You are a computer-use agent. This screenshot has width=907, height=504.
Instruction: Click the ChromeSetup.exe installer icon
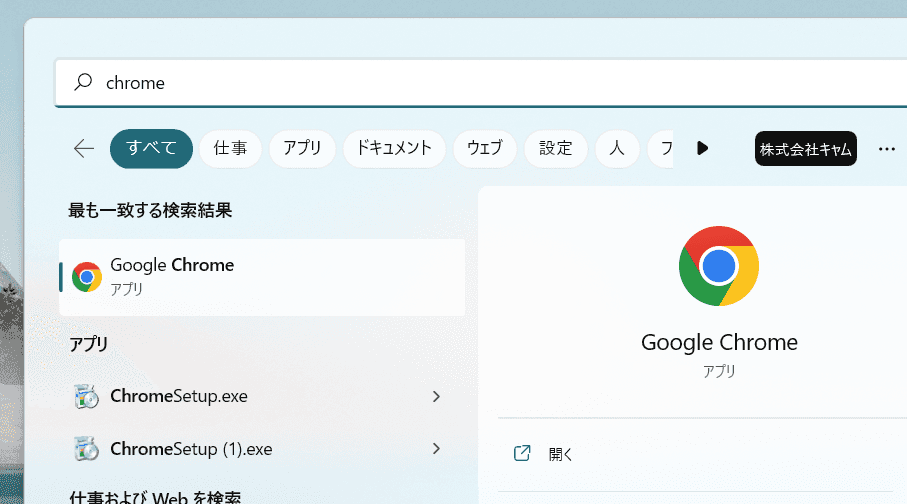87,396
